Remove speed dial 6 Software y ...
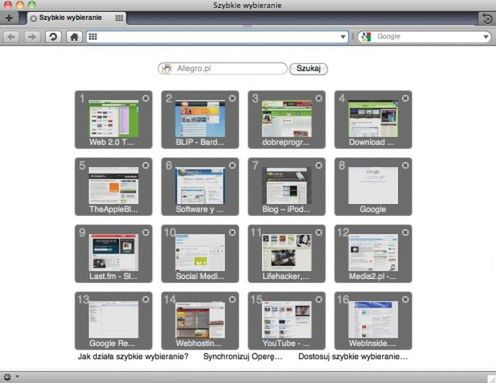Viewport: 496px width, 383px height. pos(232,165)
